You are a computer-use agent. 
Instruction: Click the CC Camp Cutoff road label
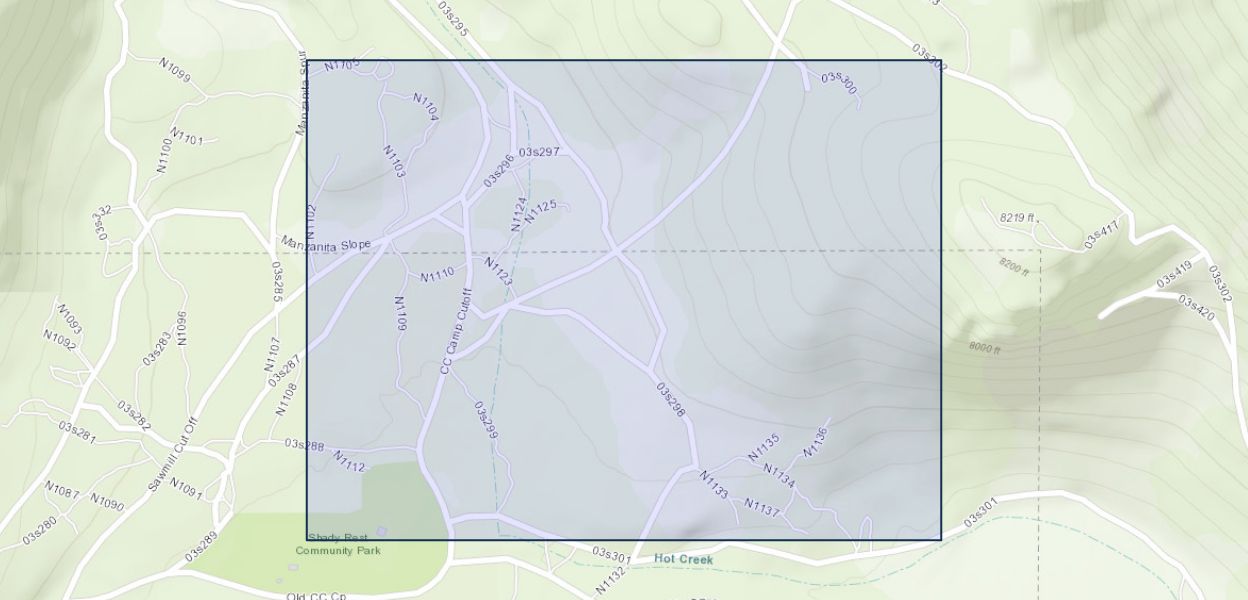(x=455, y=331)
